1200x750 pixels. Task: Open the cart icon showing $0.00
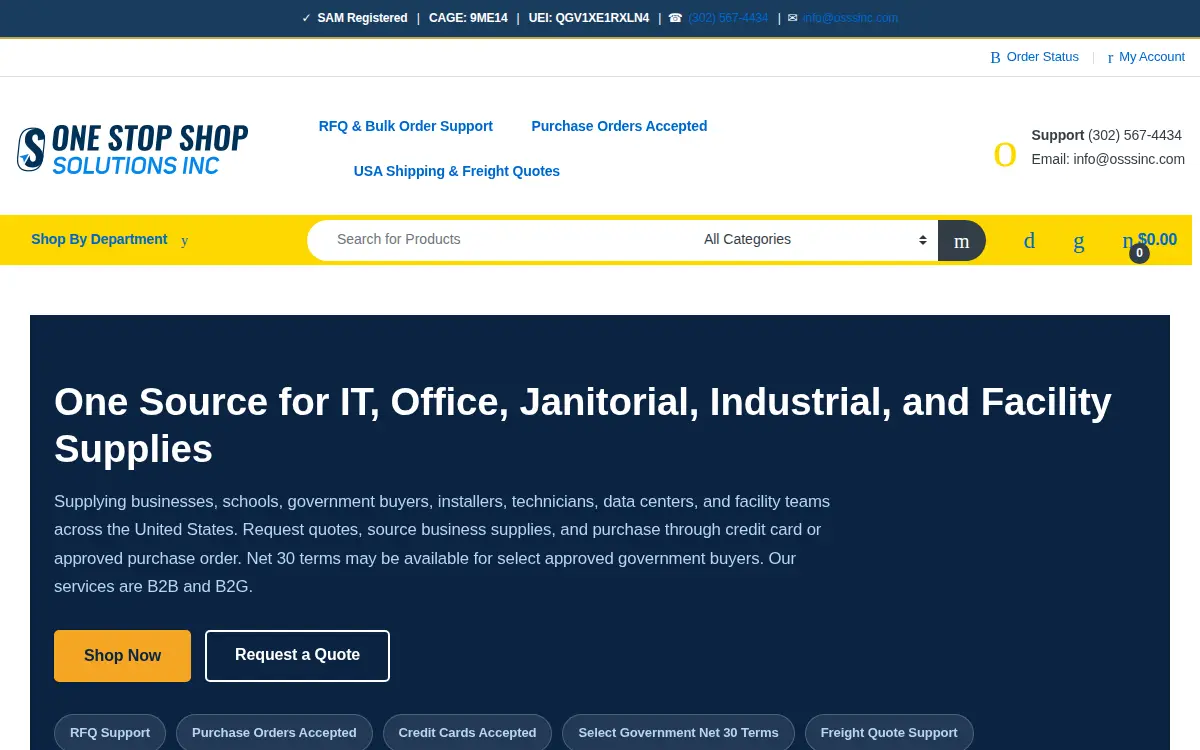tap(1149, 240)
